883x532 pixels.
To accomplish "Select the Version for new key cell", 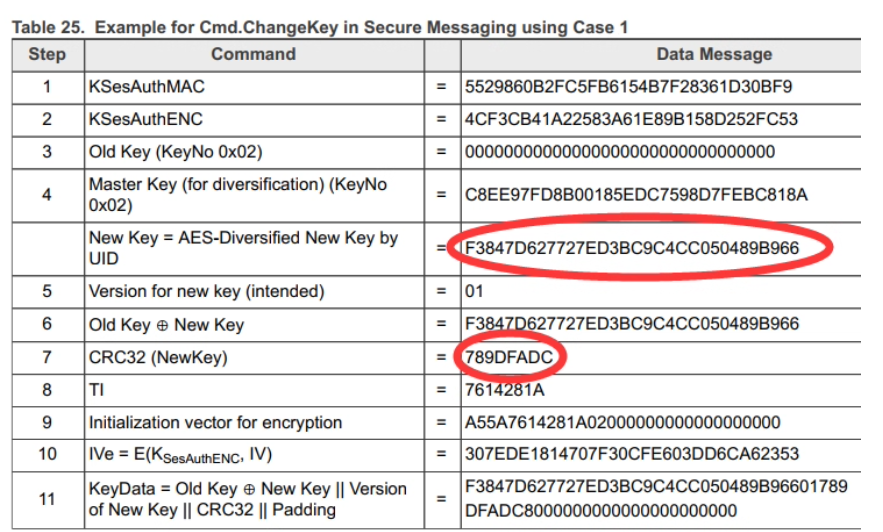I will [206, 292].
